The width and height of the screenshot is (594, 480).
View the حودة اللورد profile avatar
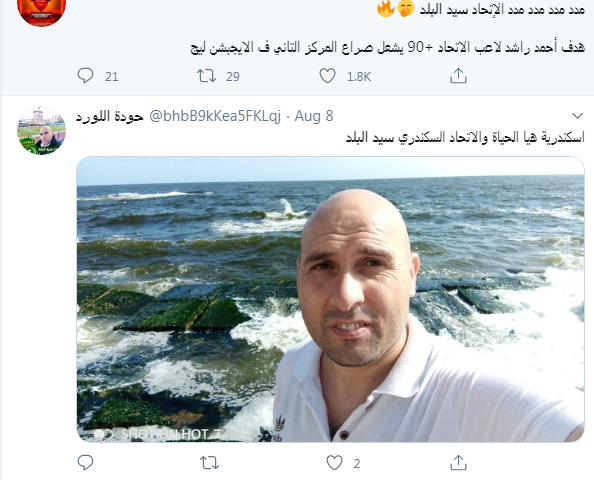[42, 131]
